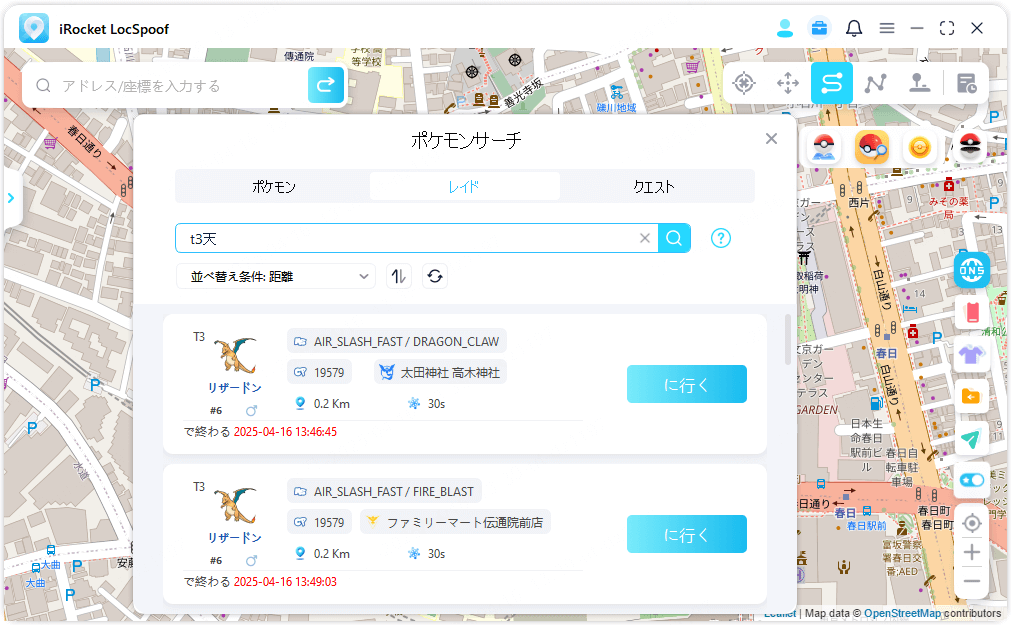This screenshot has height=625, width=1011.
Task: Select multi-spot route mode icon
Action: tap(876, 83)
